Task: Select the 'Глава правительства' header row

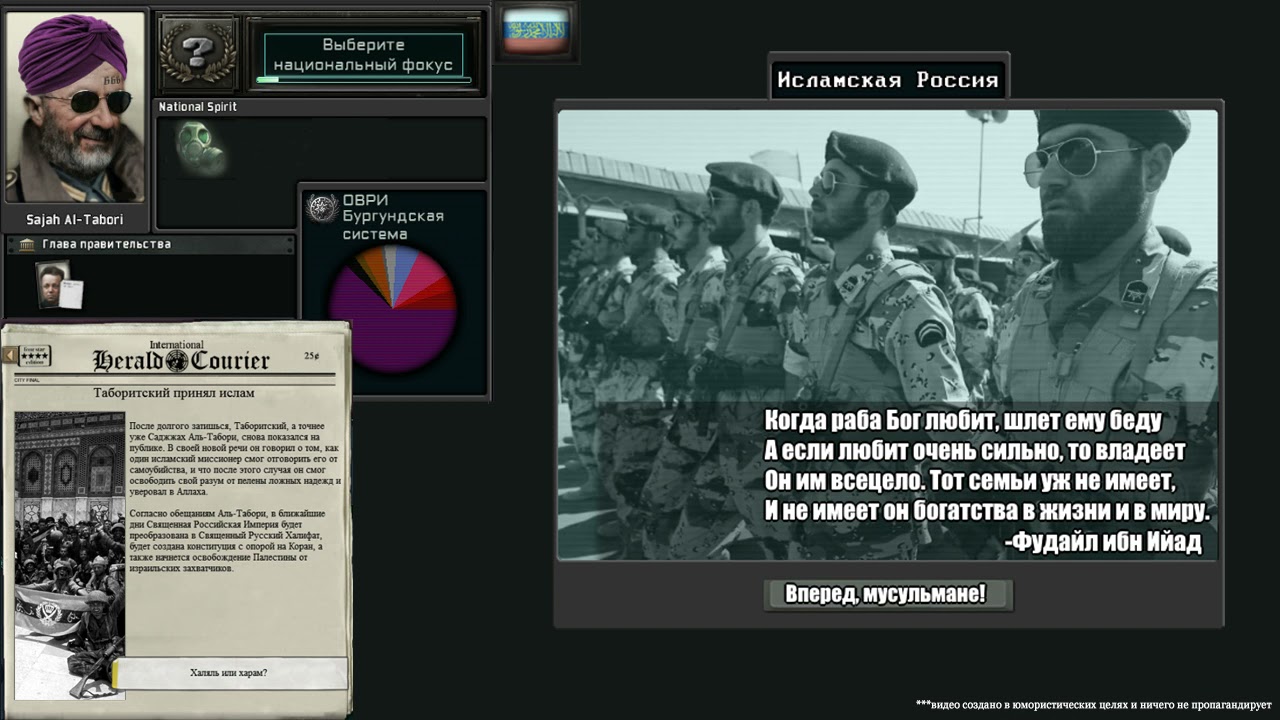Action: (150, 244)
